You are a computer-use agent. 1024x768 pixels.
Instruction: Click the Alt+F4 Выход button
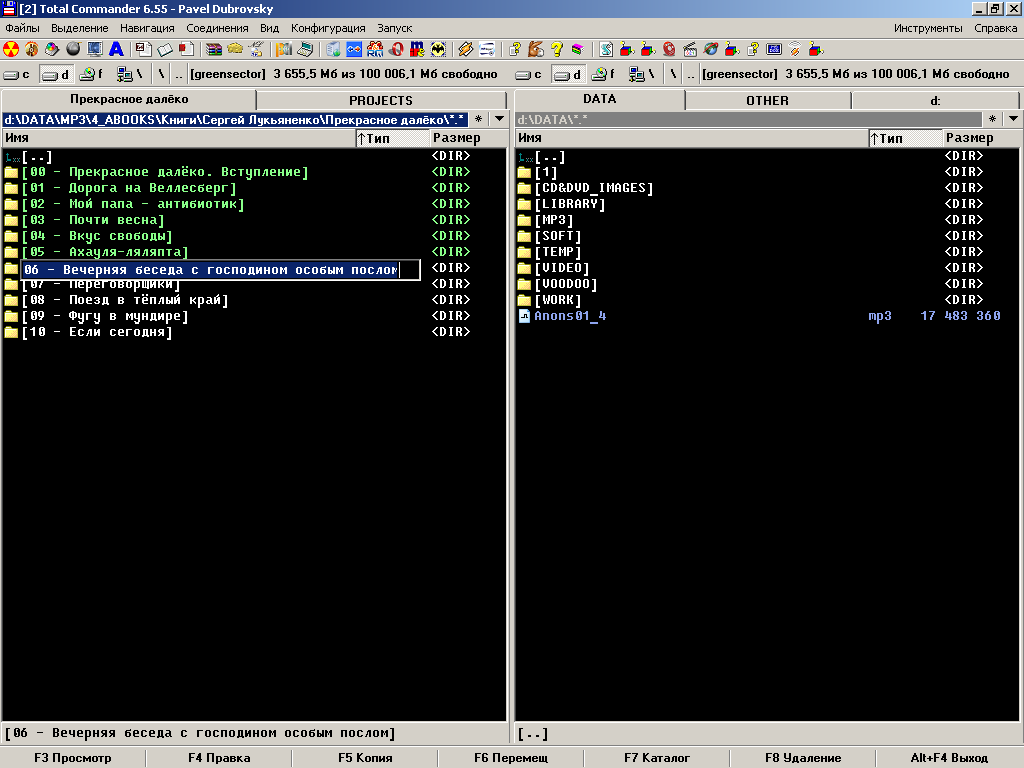949,758
